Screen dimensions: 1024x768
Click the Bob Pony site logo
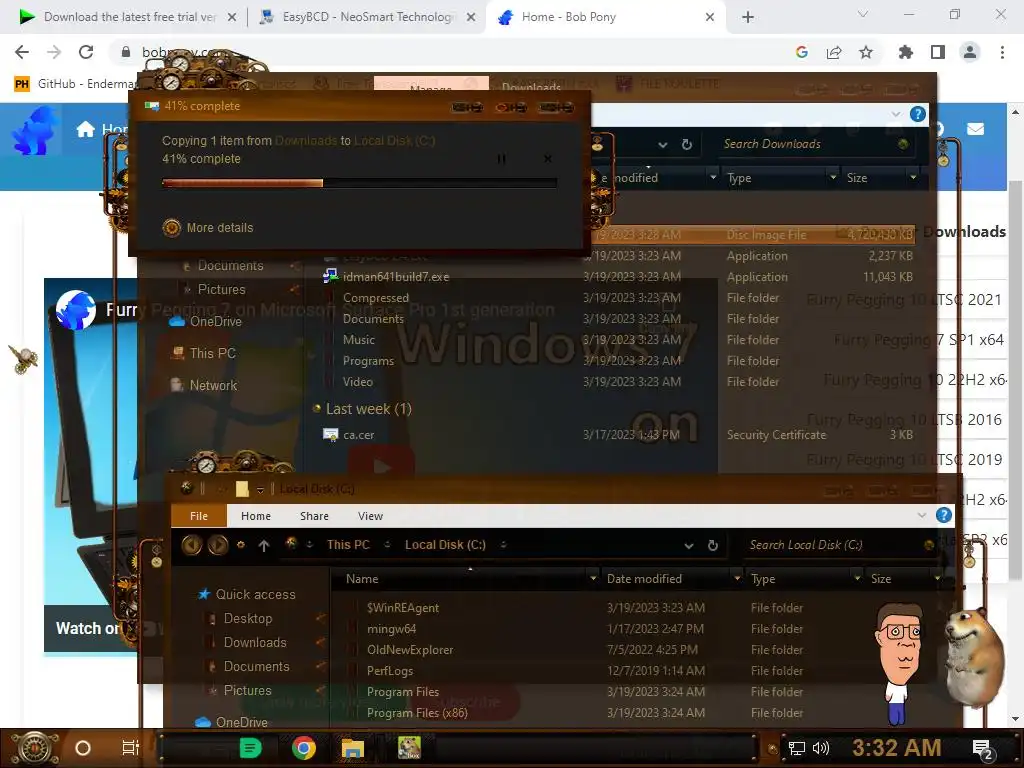[x=35, y=131]
